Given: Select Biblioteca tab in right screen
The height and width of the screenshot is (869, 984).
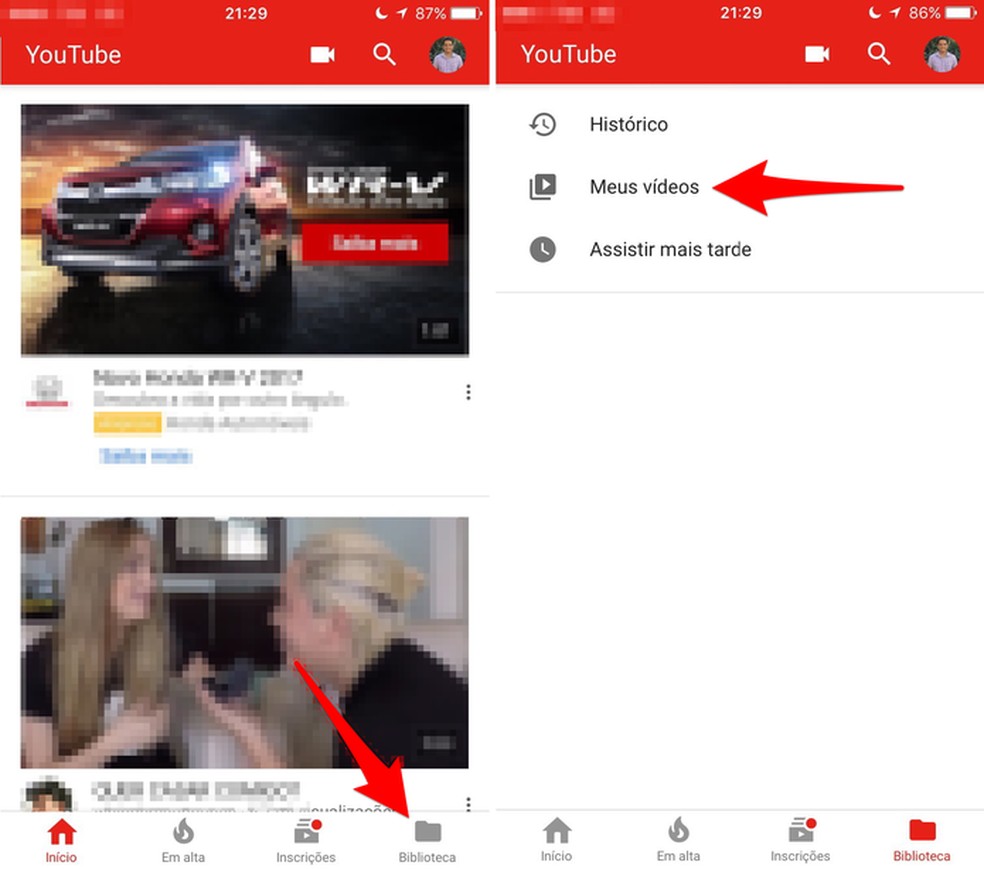Looking at the screenshot, I should [922, 840].
